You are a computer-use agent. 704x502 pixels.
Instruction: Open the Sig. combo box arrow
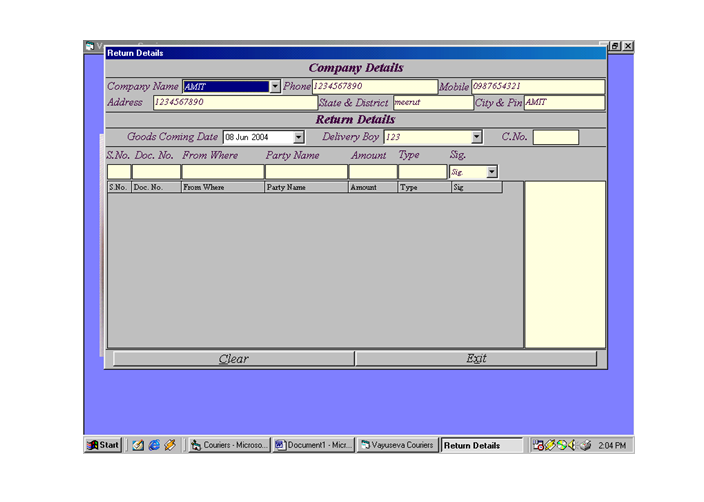pyautogui.click(x=492, y=172)
